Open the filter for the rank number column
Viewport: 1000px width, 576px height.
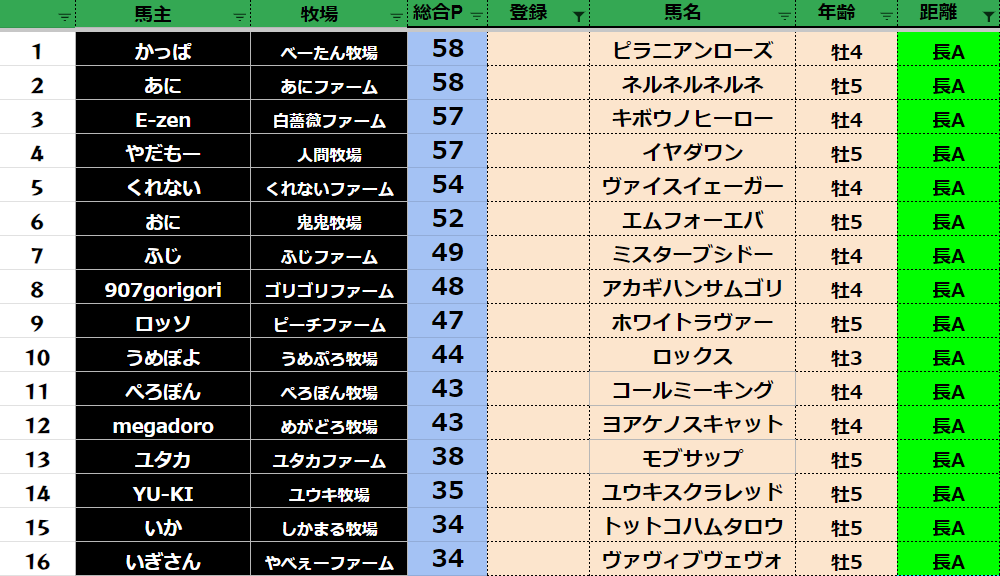pos(65,16)
